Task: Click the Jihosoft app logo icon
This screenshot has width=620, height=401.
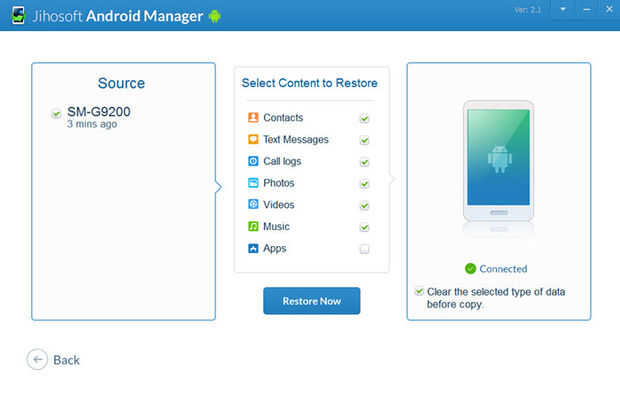Action: (x=18, y=15)
